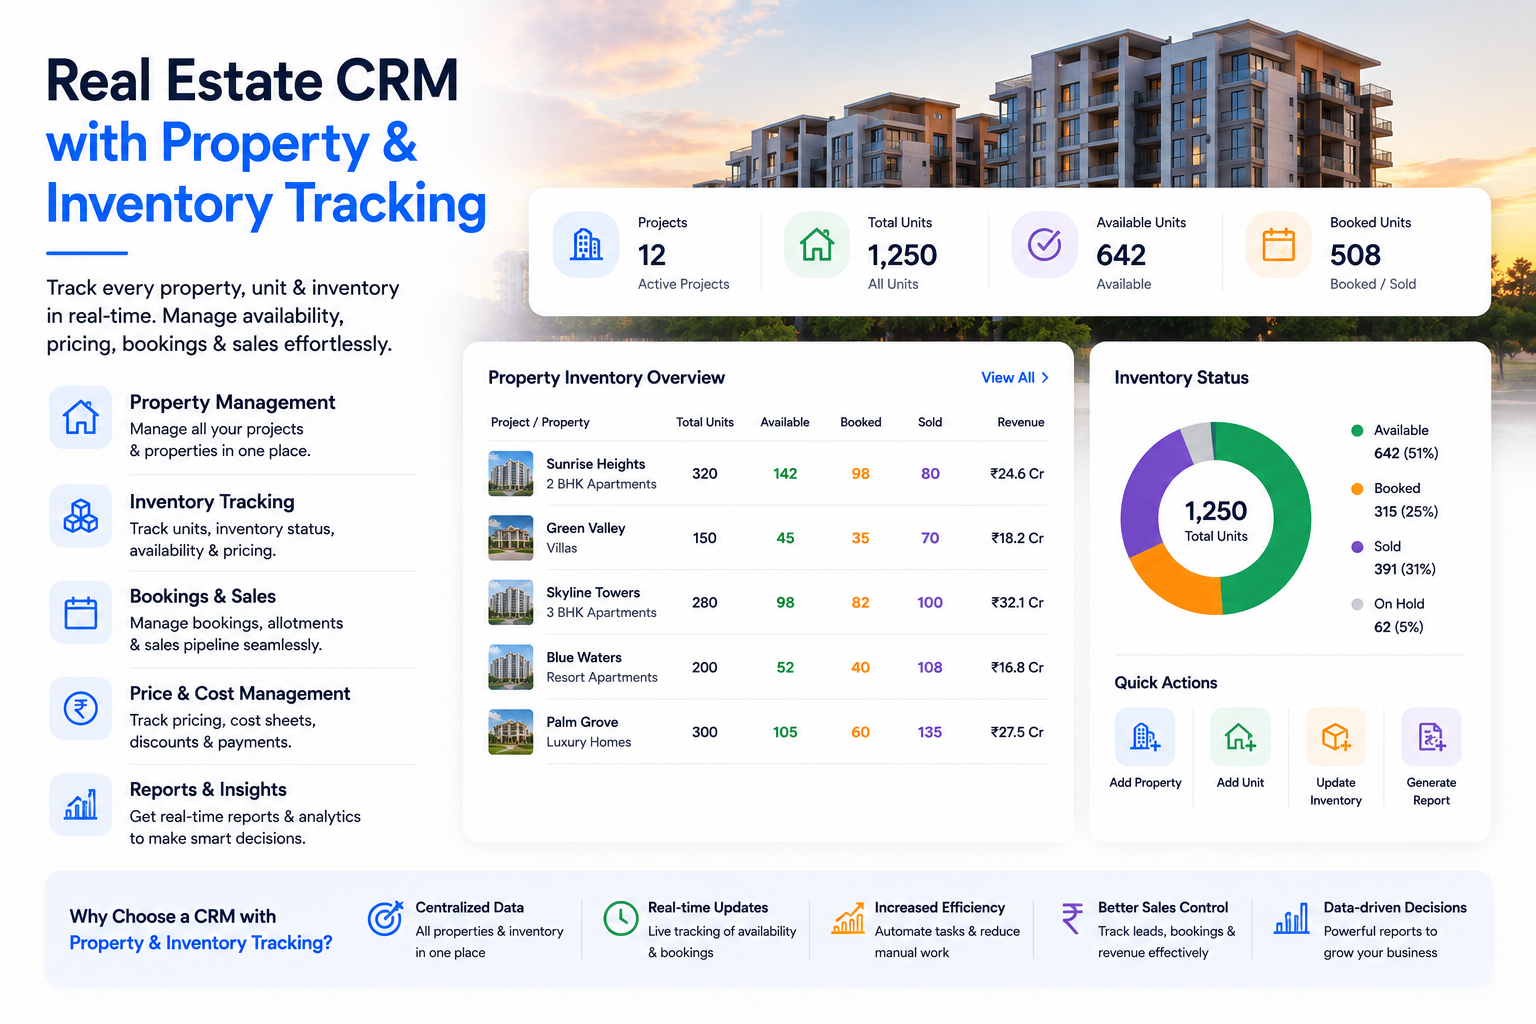Click the Better Sales Control rupee icon

(x=1072, y=918)
